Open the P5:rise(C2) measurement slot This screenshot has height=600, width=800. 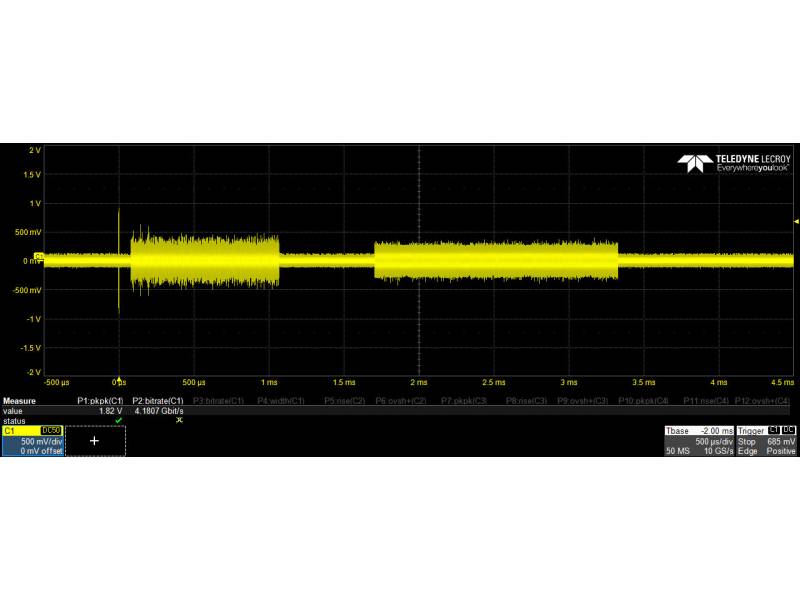340,400
